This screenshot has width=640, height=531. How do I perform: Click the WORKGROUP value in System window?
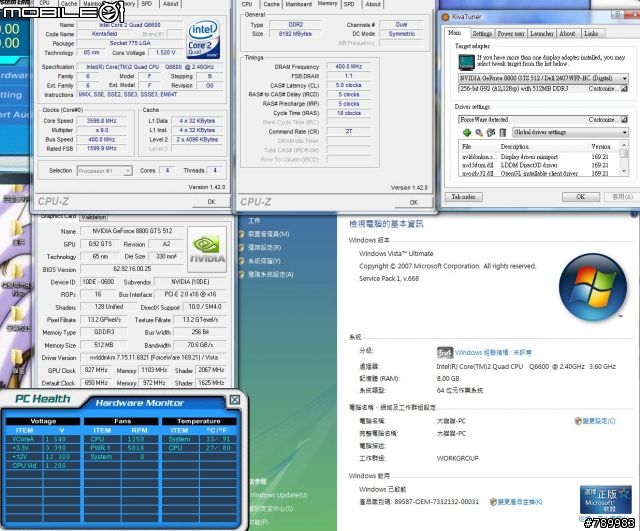pyautogui.click(x=457, y=458)
